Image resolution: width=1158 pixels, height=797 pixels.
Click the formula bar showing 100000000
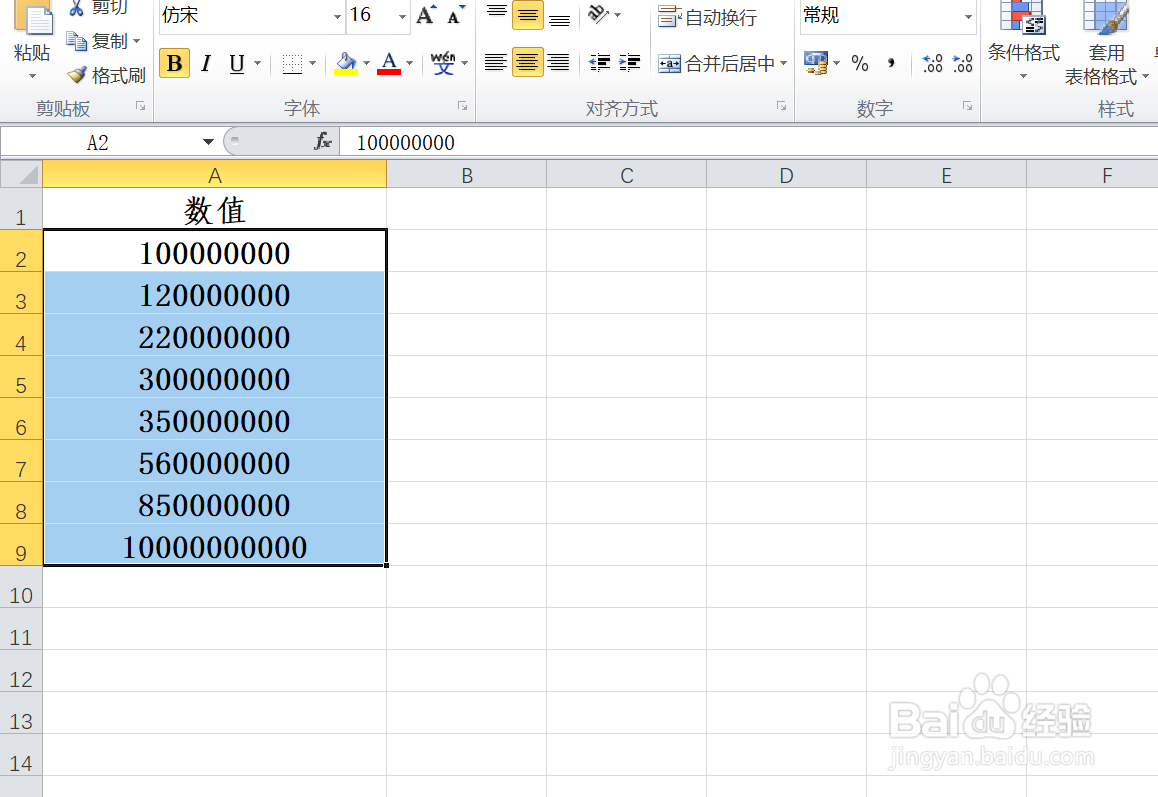(x=749, y=143)
